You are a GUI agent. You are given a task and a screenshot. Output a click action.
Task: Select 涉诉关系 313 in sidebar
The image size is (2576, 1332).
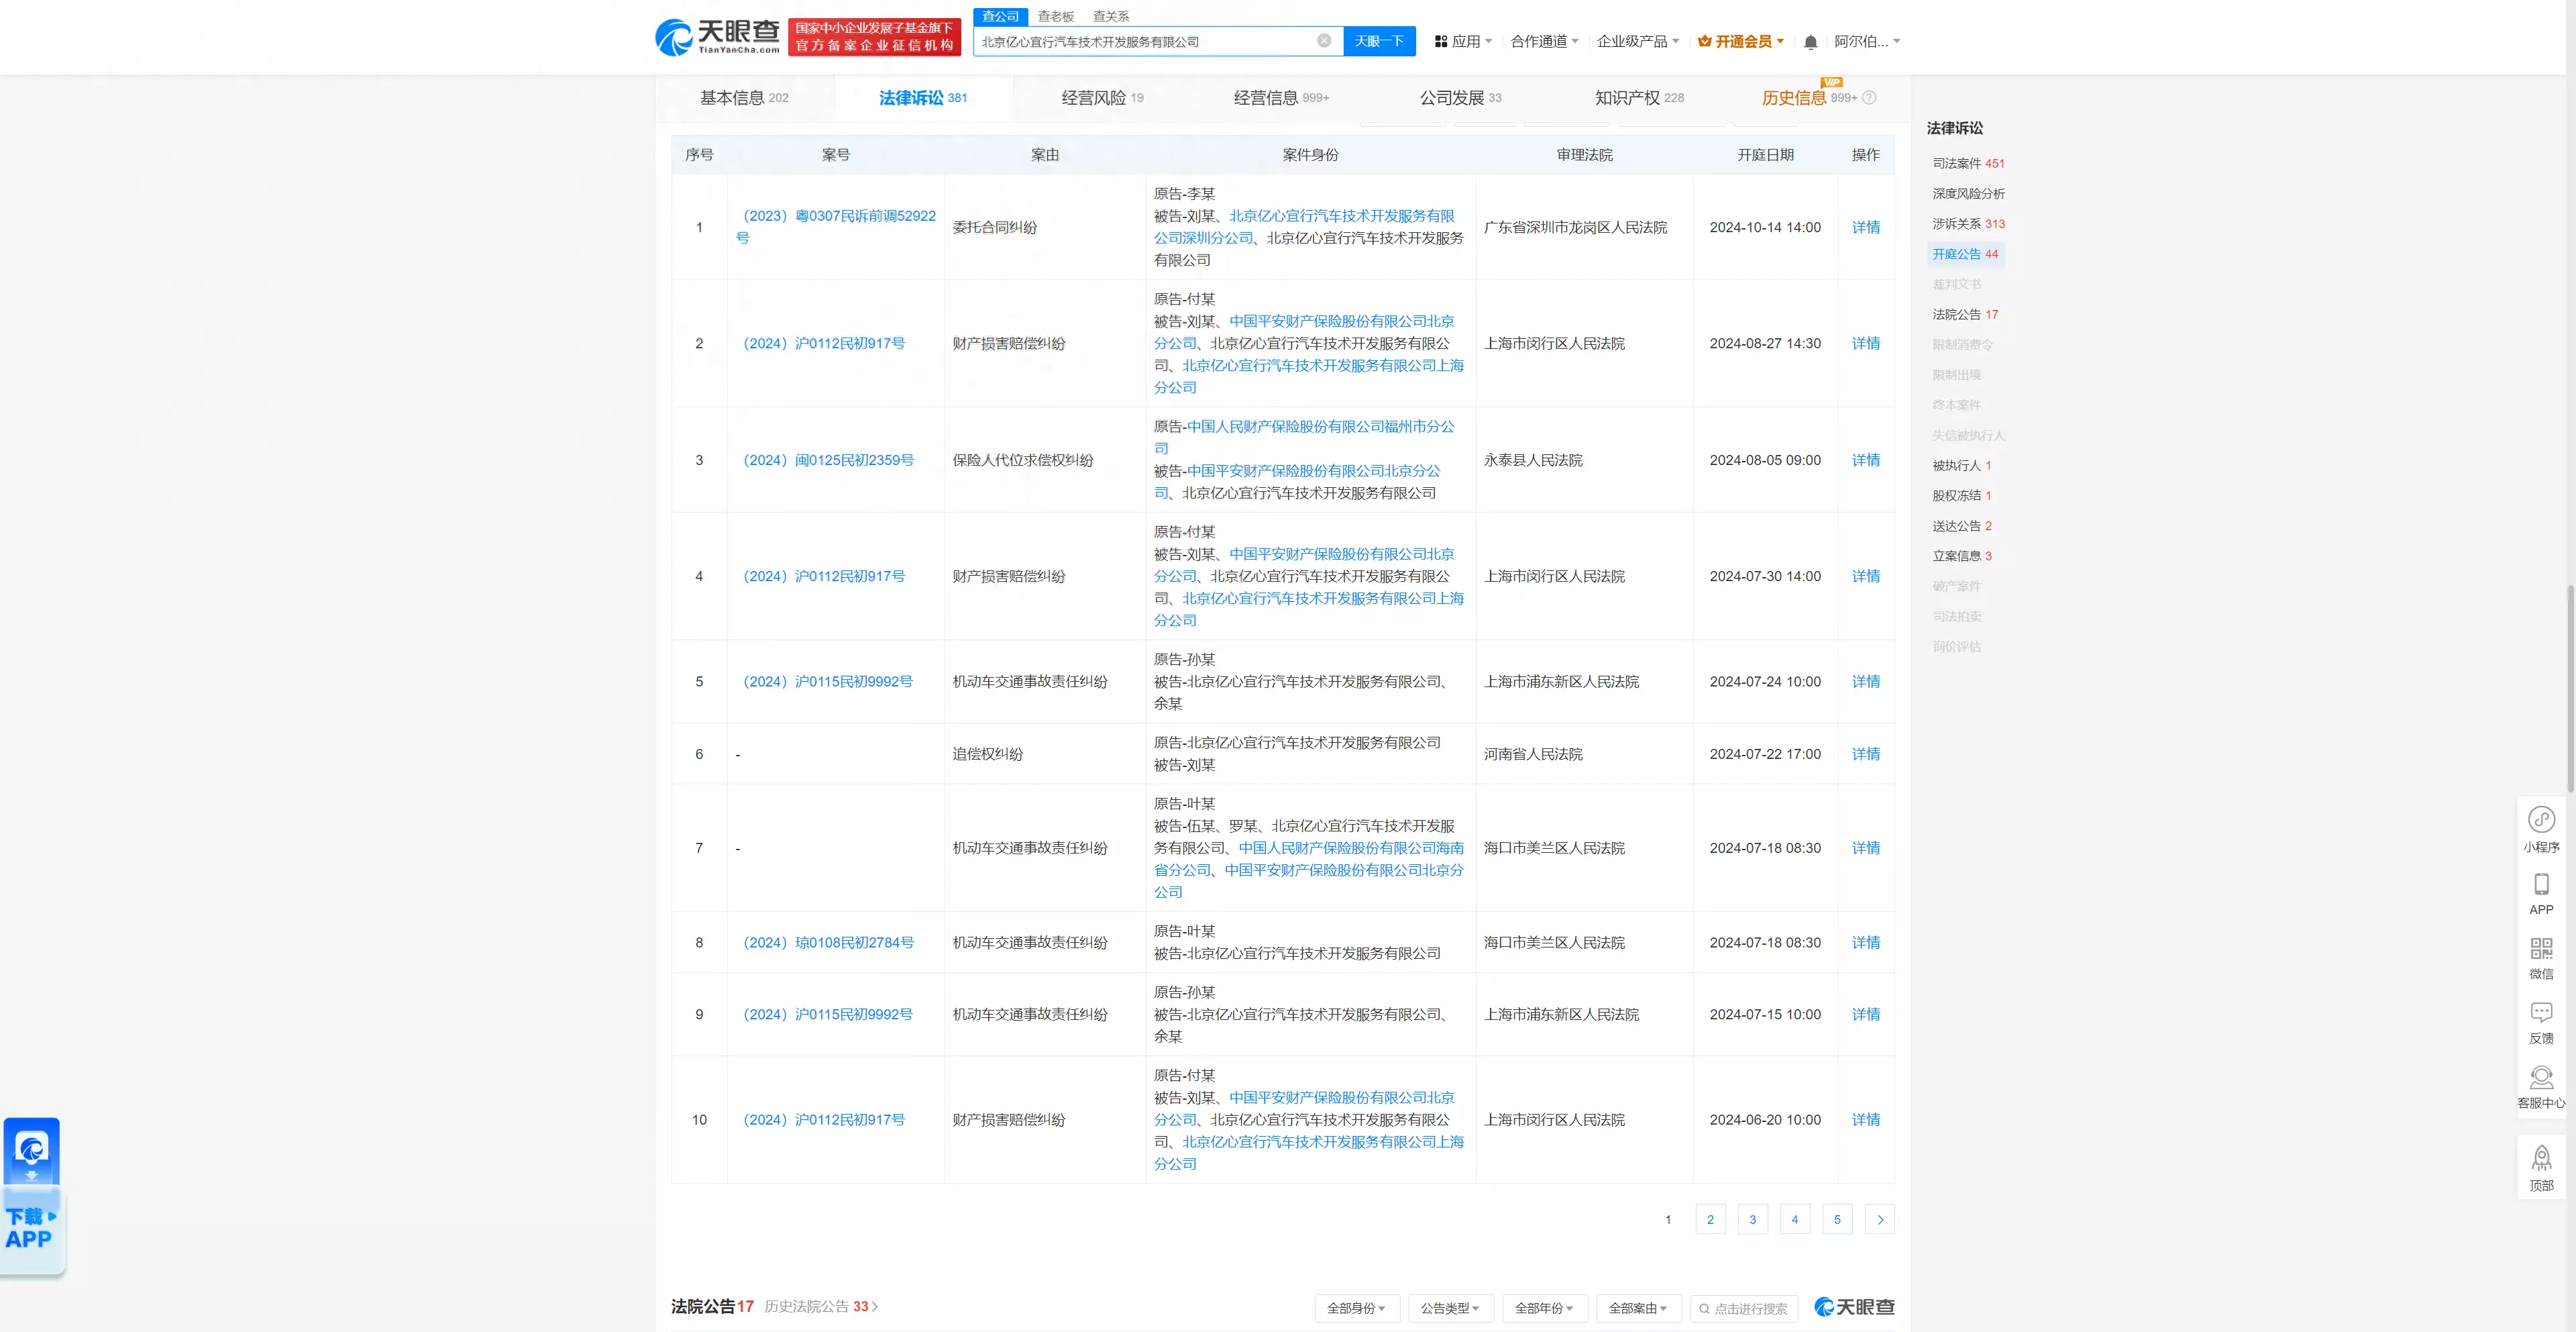pos(1968,224)
